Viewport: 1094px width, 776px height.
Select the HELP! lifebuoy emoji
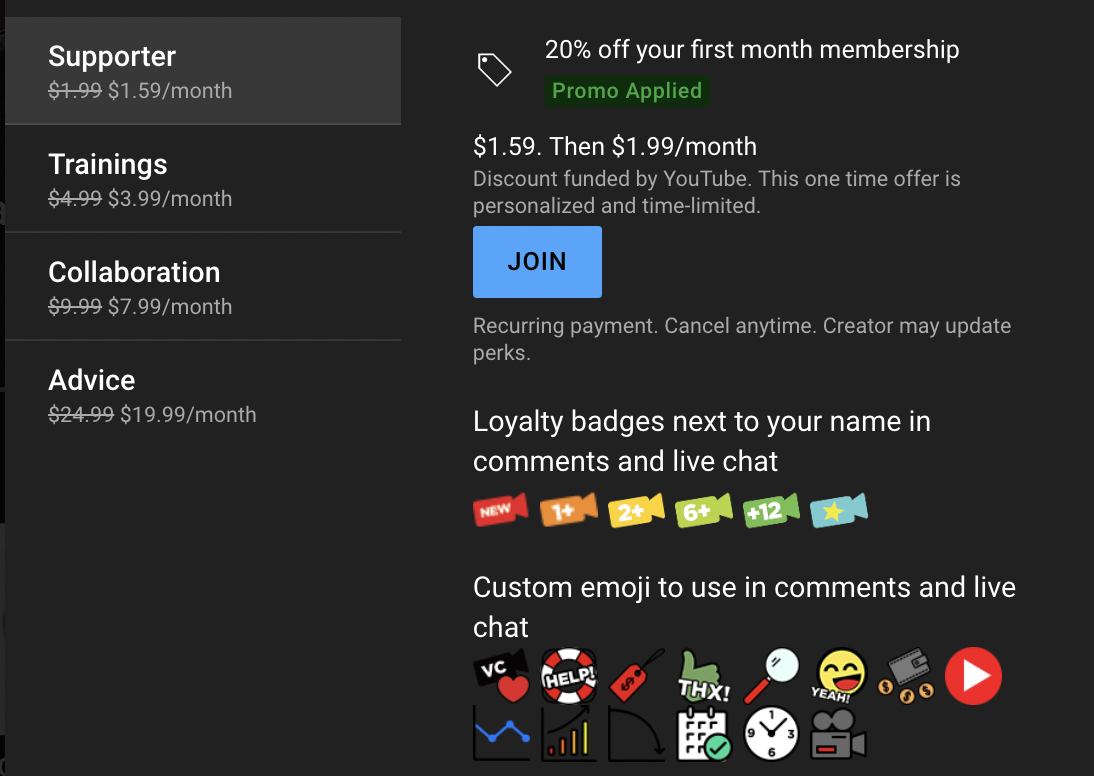pyautogui.click(x=568, y=677)
